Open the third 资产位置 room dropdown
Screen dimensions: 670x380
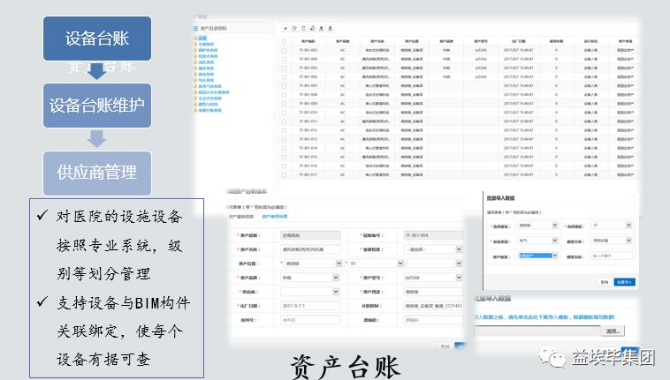point(435,263)
